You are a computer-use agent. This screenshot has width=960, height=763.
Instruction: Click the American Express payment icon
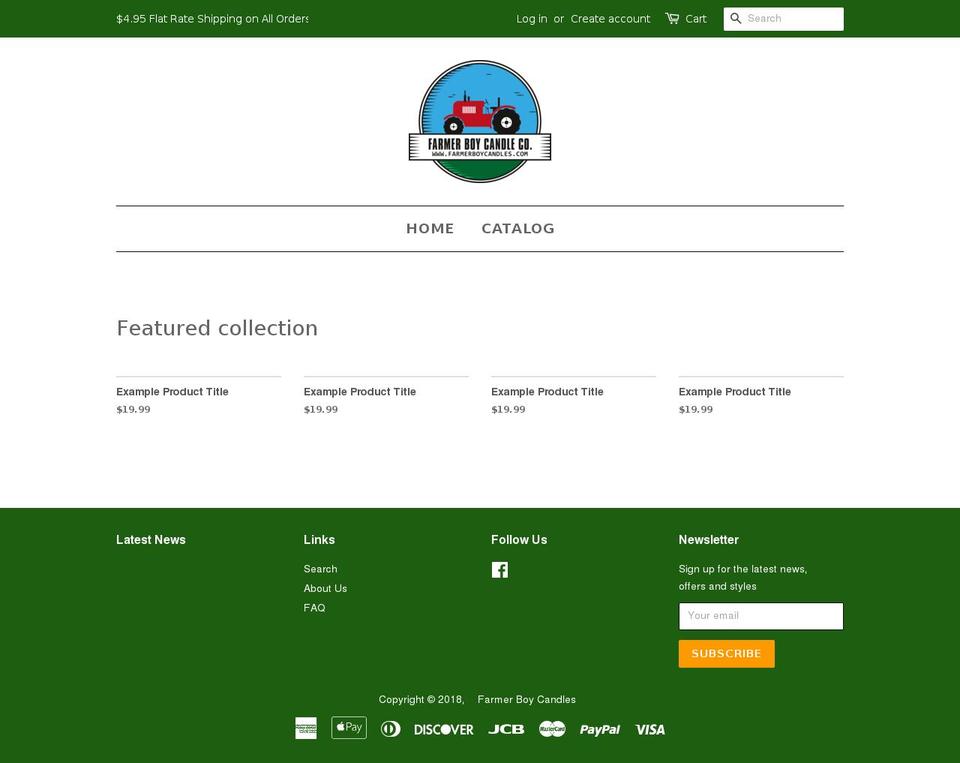coord(306,728)
